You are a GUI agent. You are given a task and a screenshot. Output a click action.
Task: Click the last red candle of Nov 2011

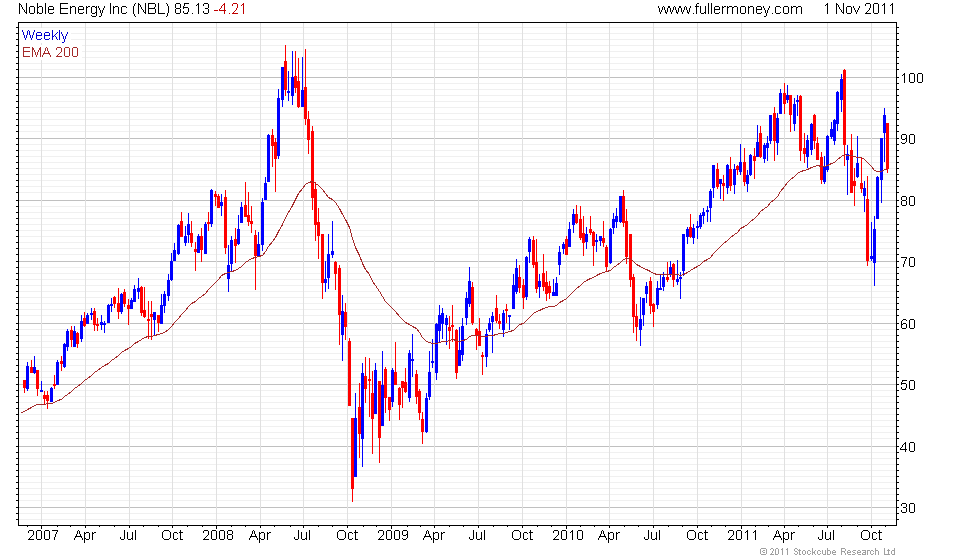888,147
